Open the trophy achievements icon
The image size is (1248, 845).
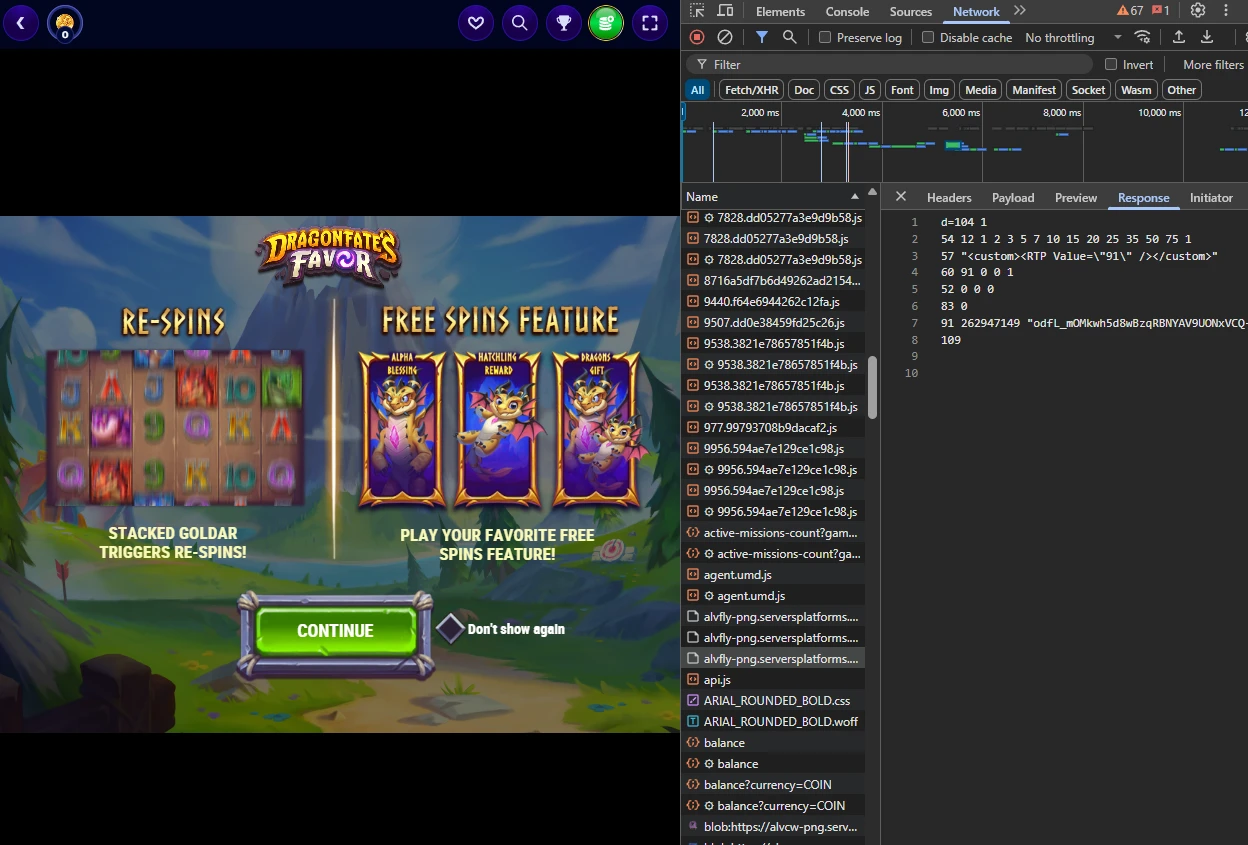[x=564, y=22]
